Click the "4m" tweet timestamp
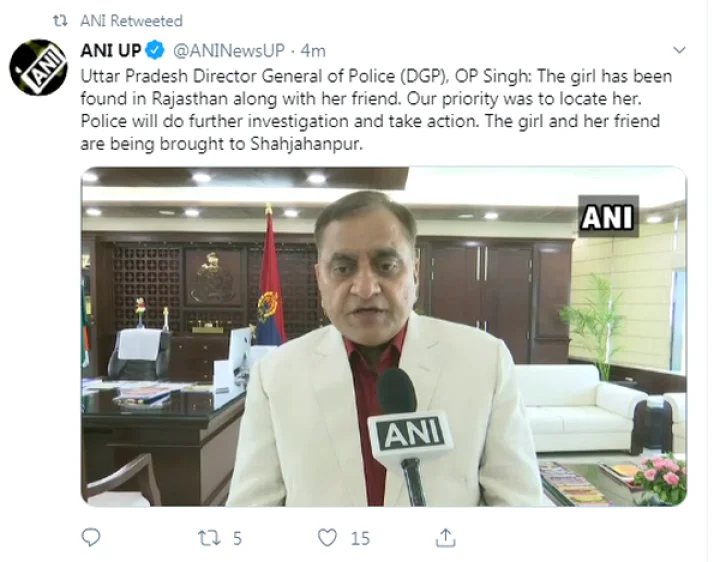 click(x=313, y=50)
